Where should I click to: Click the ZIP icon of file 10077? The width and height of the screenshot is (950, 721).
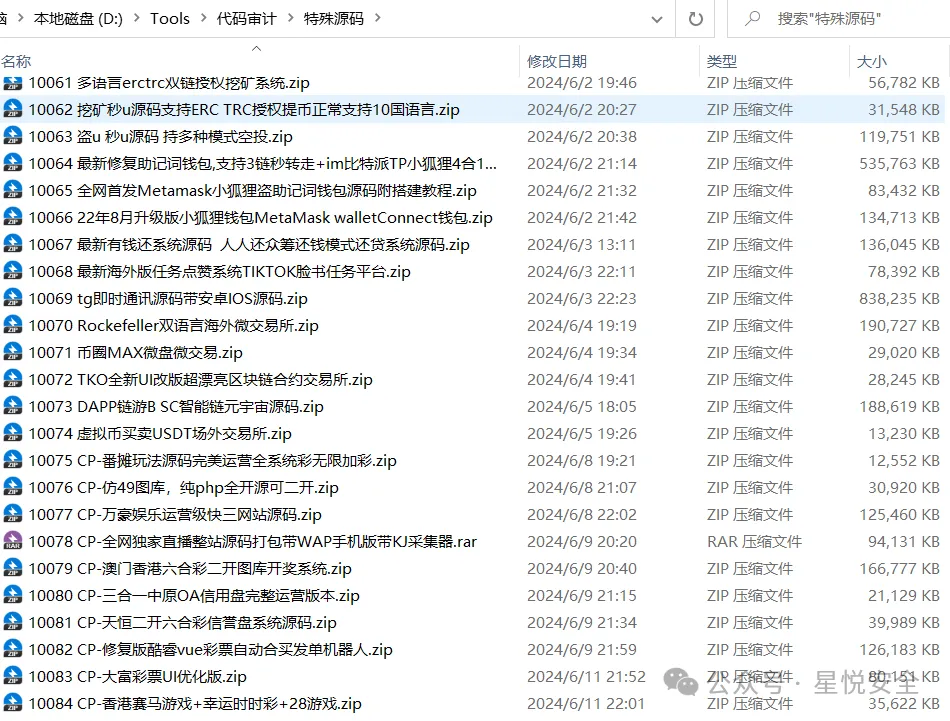[x=13, y=514]
